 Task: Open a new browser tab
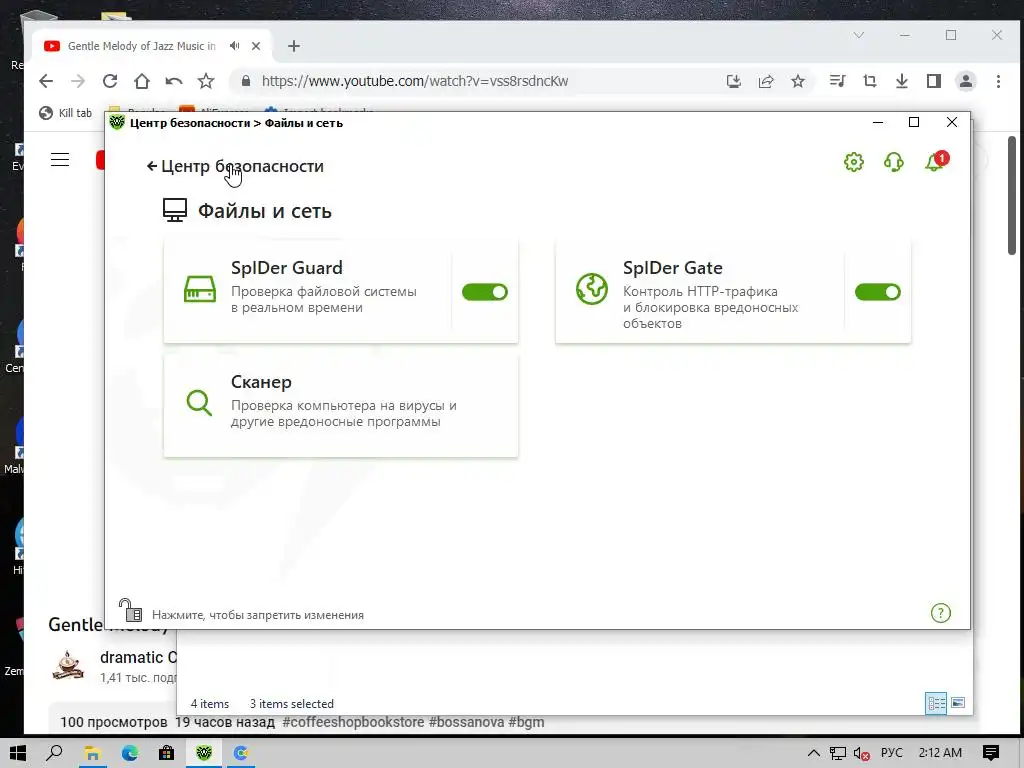(294, 46)
